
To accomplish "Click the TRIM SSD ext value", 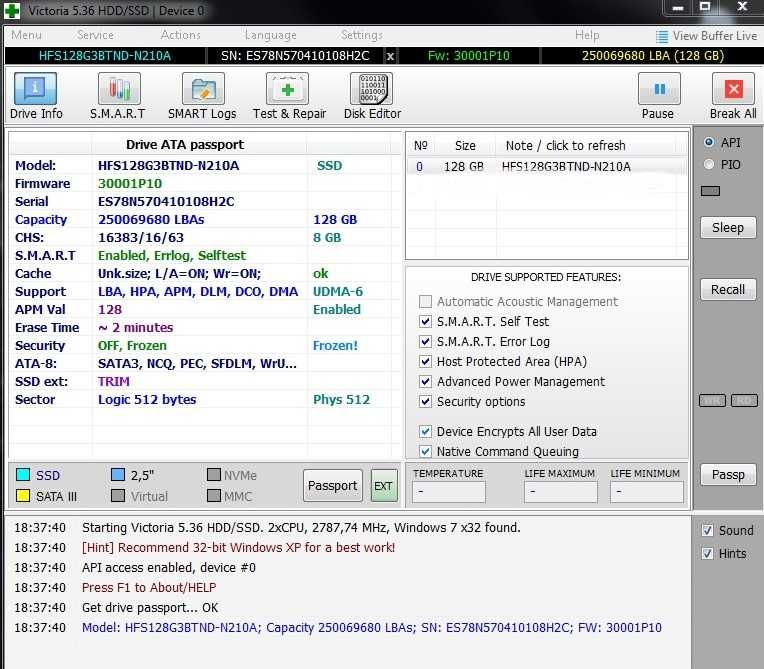I will (114, 382).
